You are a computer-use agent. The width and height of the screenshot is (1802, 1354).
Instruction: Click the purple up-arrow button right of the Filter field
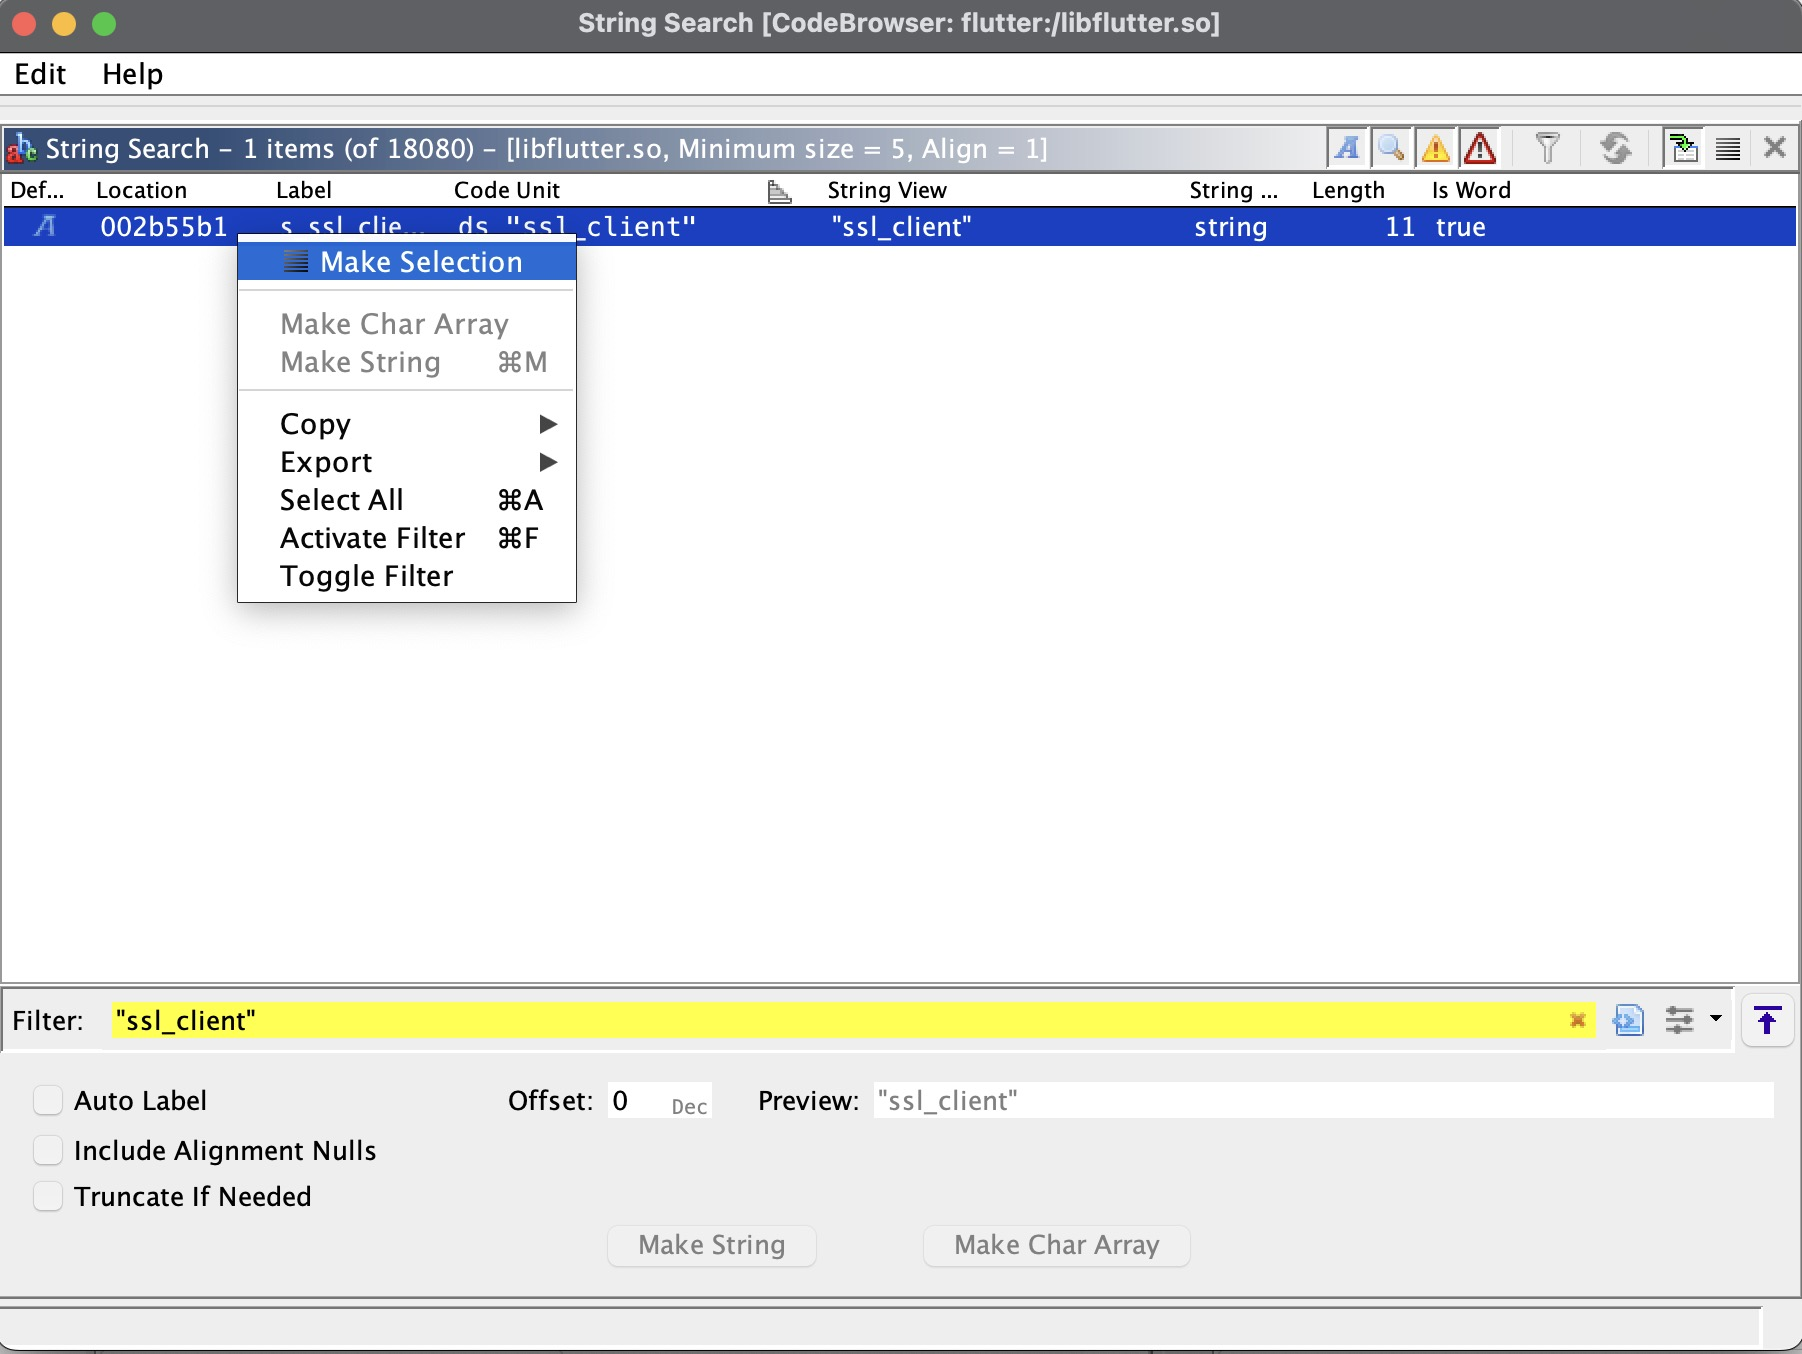(1767, 1020)
